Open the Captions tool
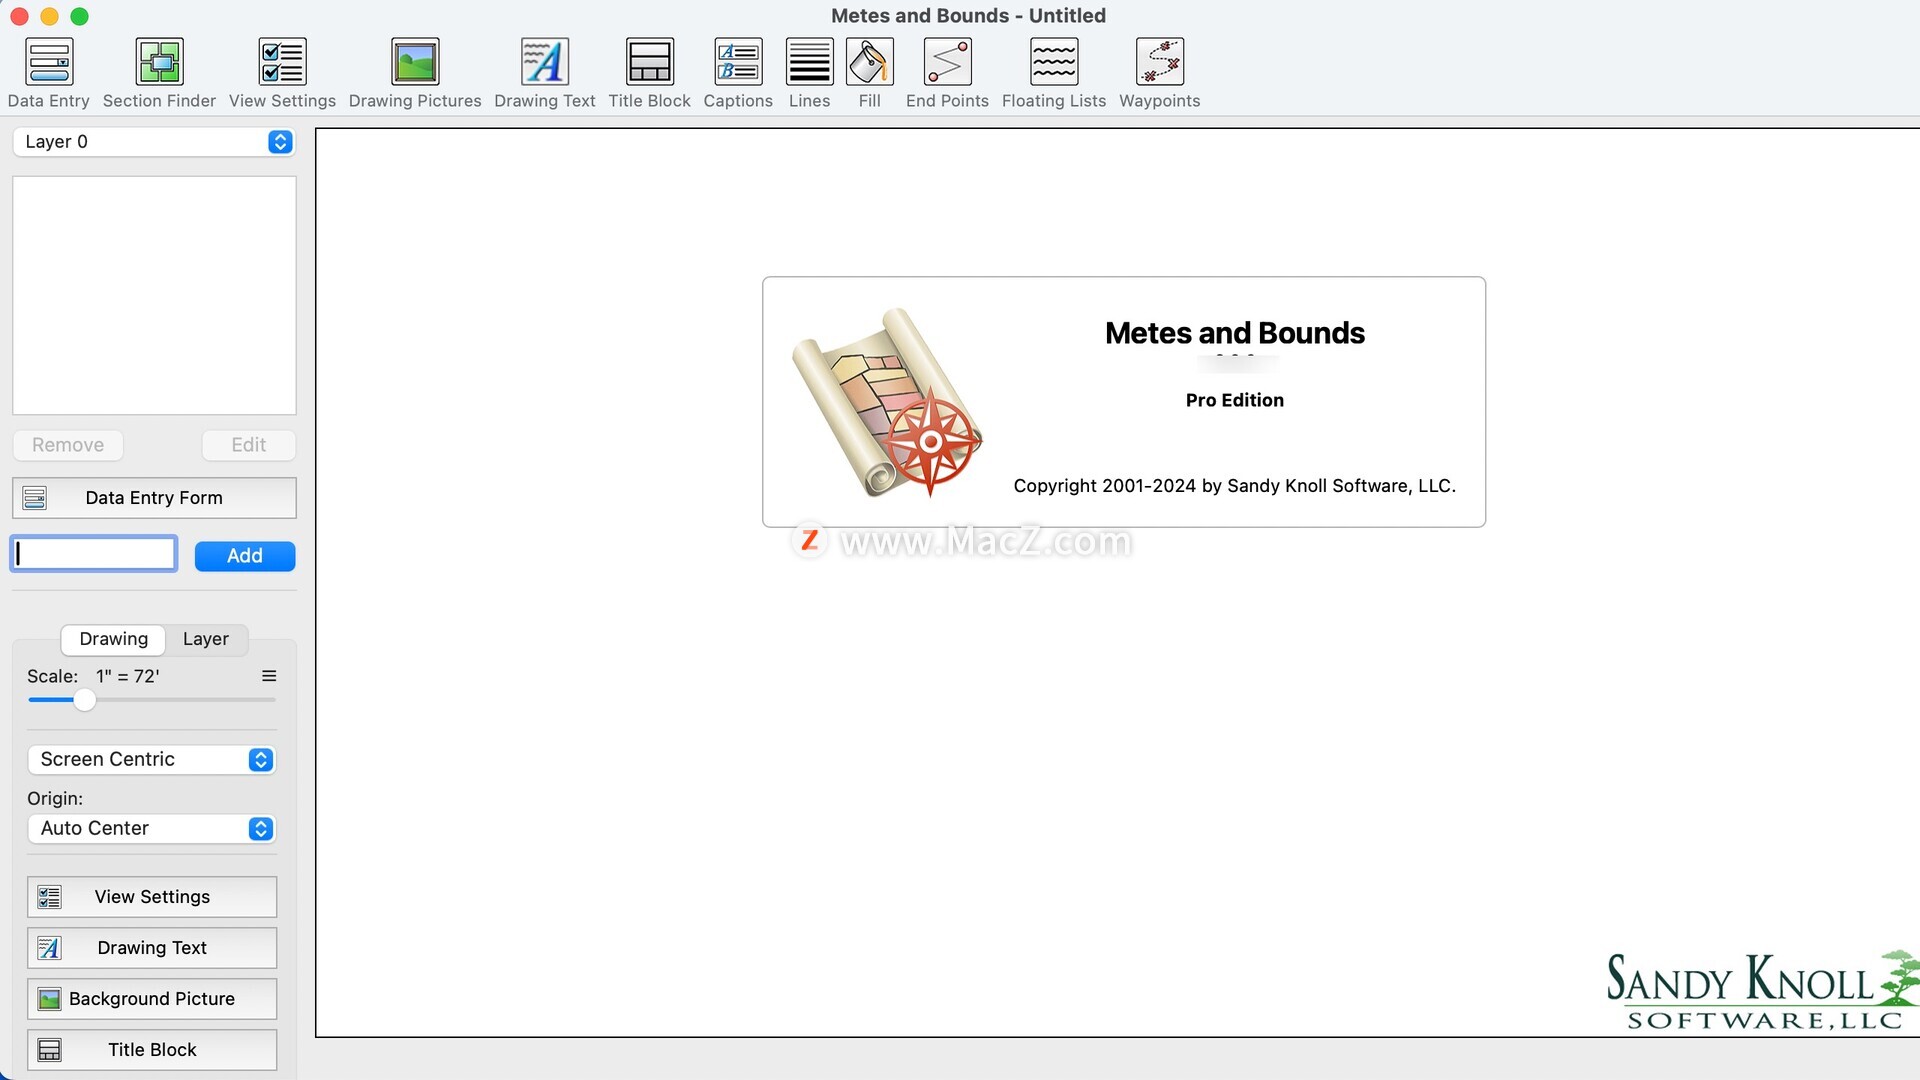 [738, 62]
